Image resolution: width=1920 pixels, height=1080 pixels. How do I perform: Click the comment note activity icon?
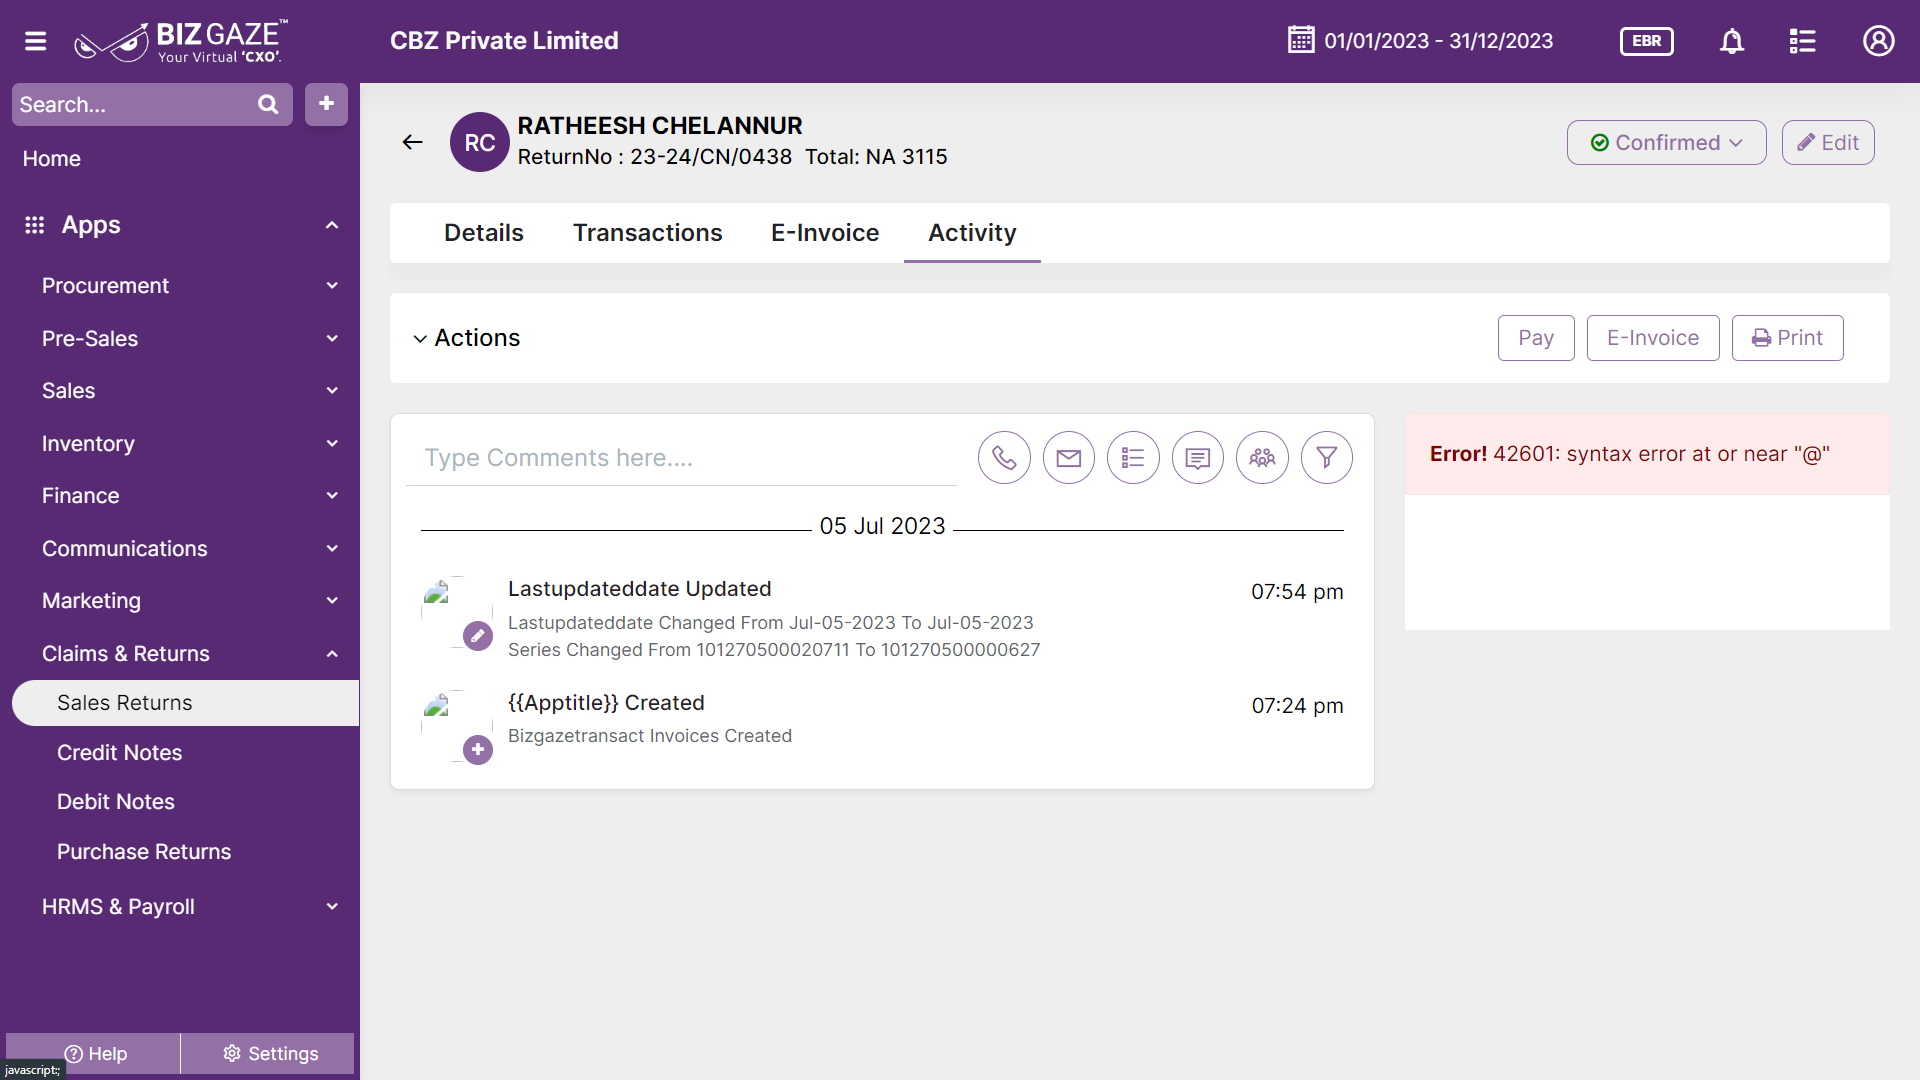coord(1198,458)
